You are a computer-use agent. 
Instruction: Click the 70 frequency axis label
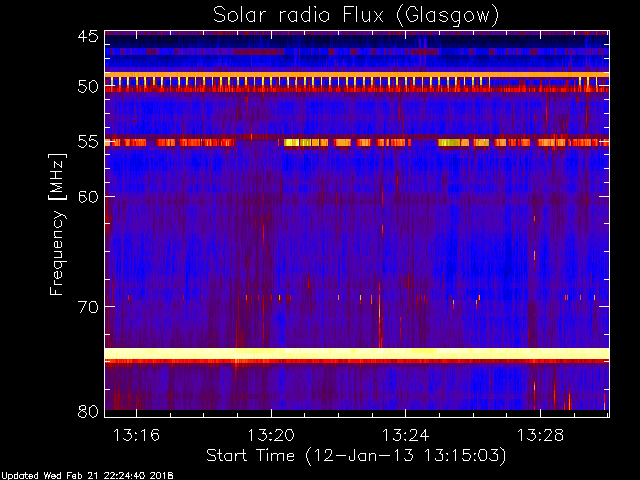88,306
